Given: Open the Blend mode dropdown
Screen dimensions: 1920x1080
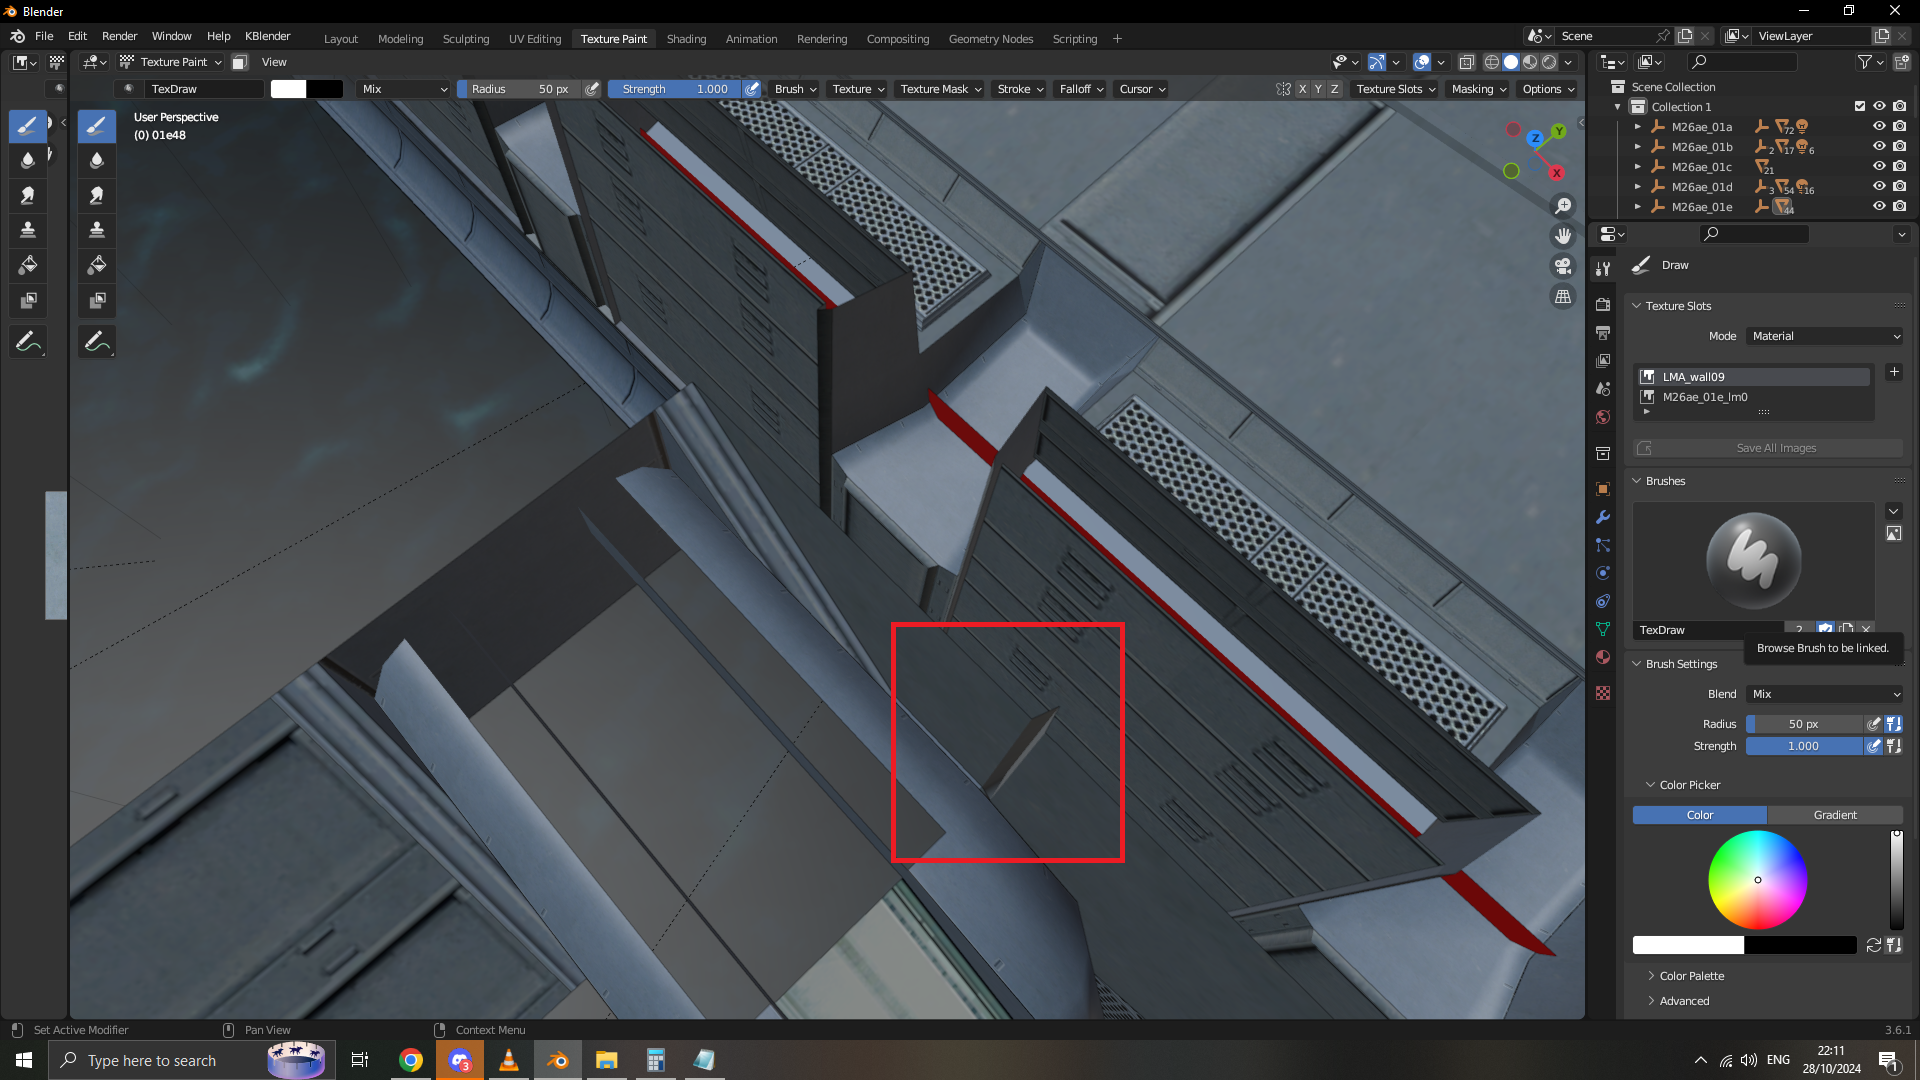Looking at the screenshot, I should (x=1826, y=694).
